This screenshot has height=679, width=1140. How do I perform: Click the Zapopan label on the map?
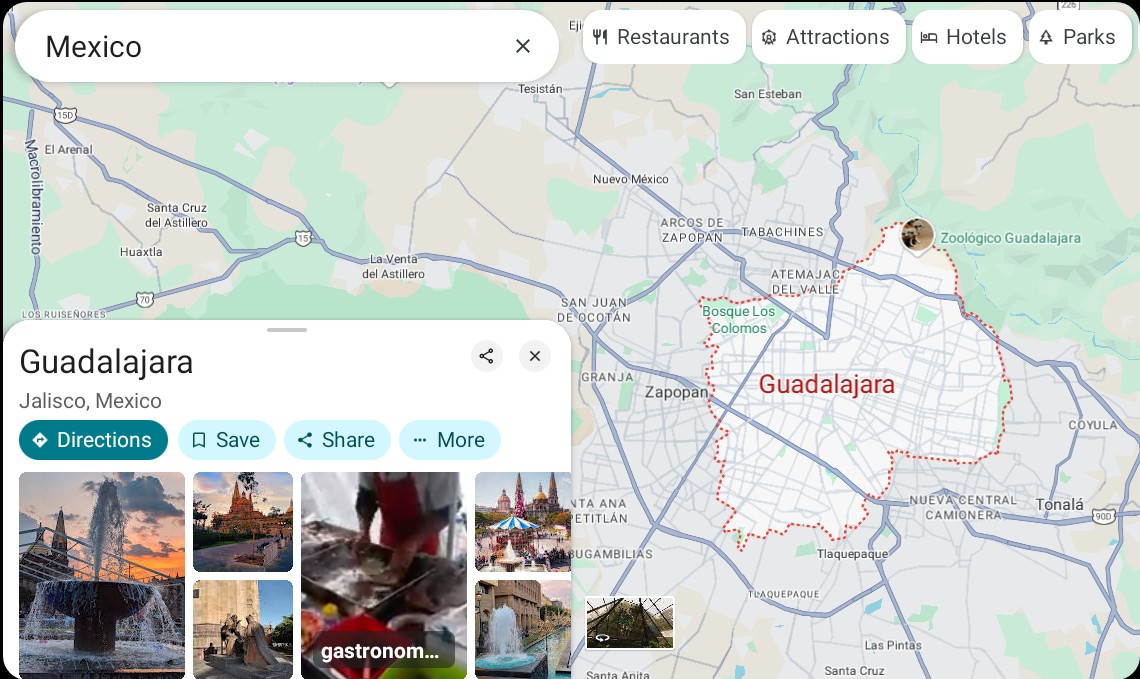coord(676,392)
